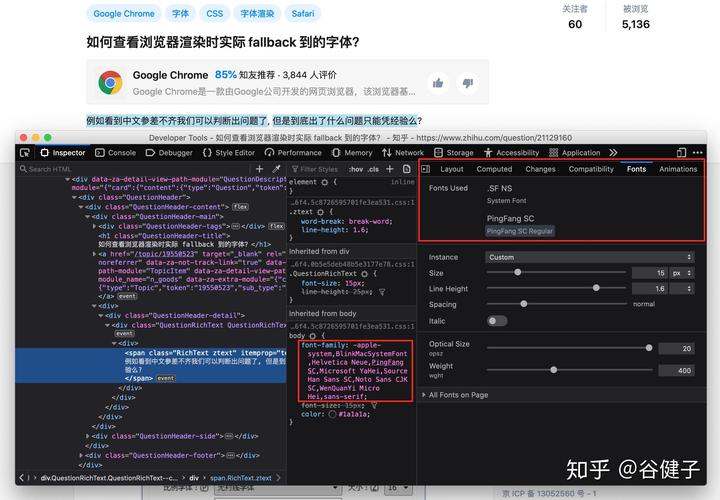Image resolution: width=720 pixels, height=500 pixels.
Task: Open the Debugger panel
Action: point(169,153)
